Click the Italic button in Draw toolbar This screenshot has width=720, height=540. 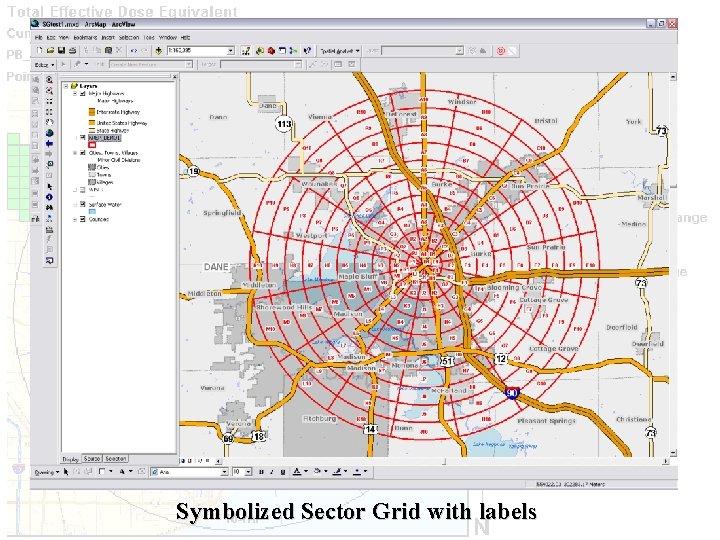[x=272, y=472]
